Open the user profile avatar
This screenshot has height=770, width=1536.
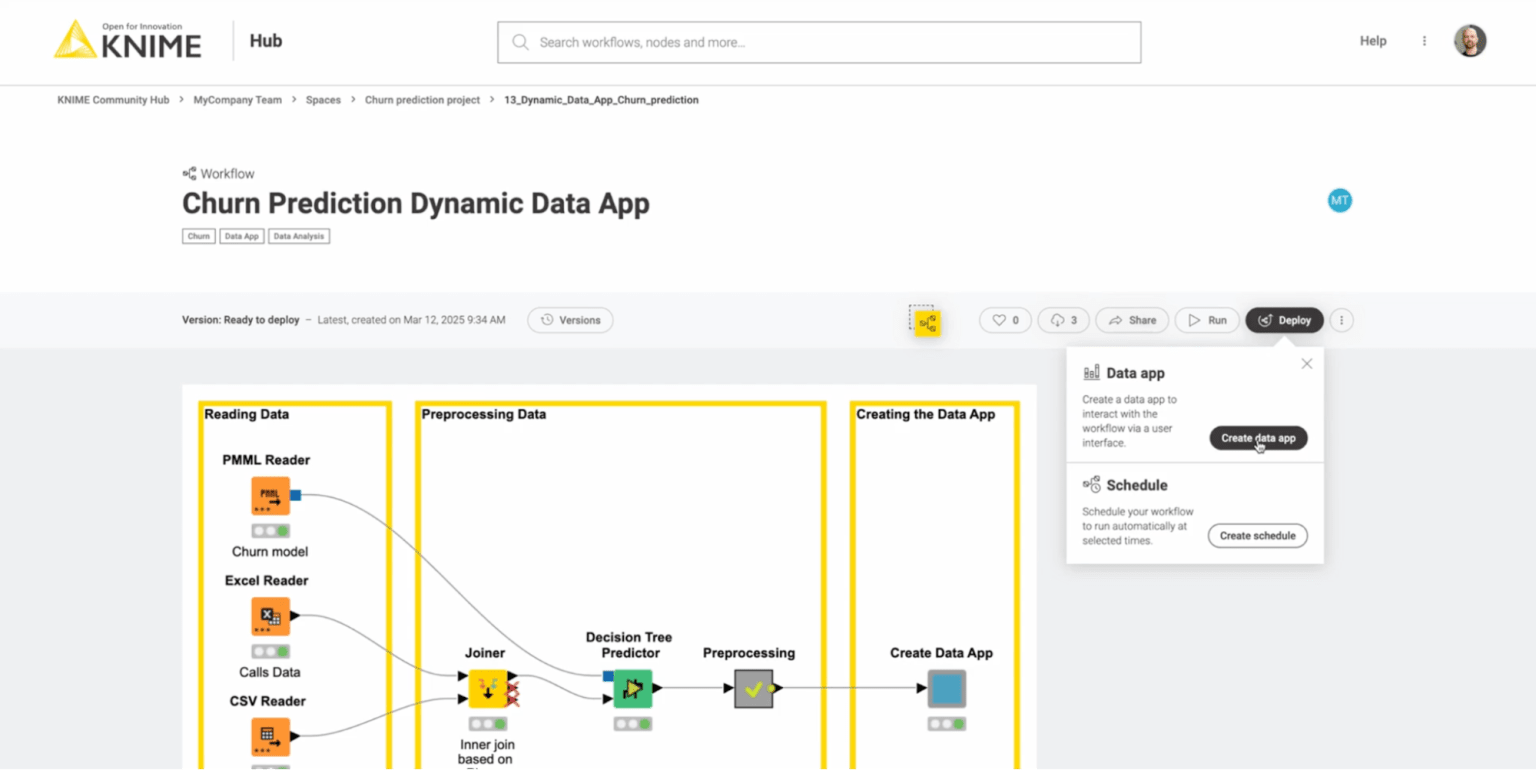pos(1470,41)
